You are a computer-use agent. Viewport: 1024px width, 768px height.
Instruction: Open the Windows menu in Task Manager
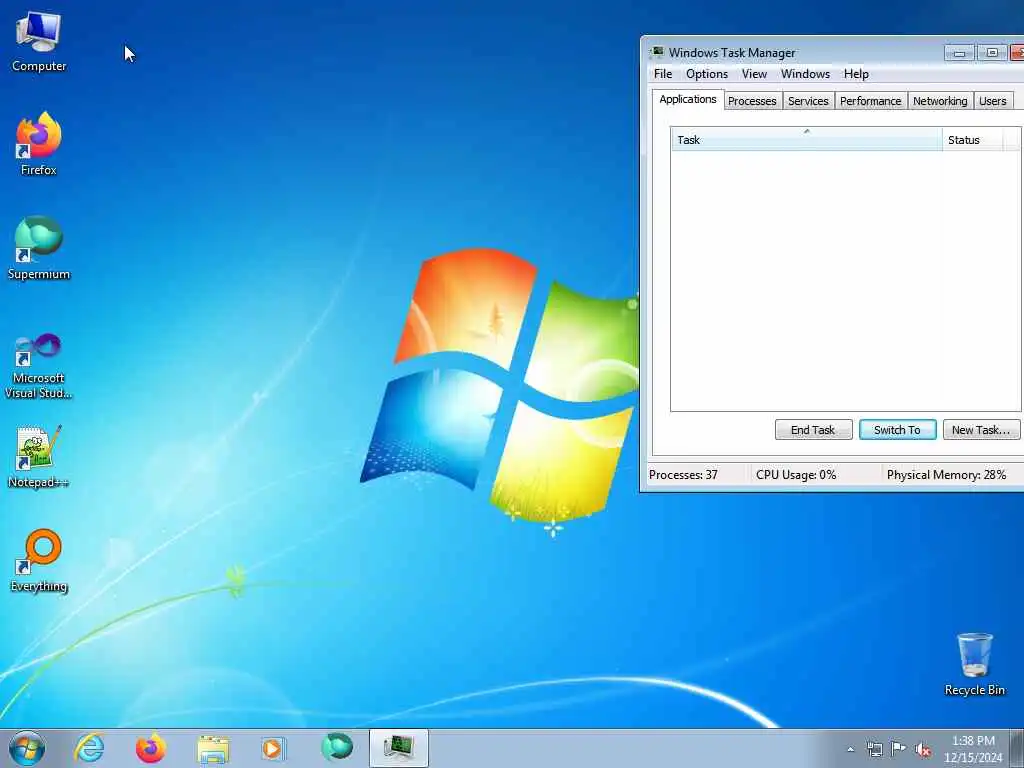(805, 74)
